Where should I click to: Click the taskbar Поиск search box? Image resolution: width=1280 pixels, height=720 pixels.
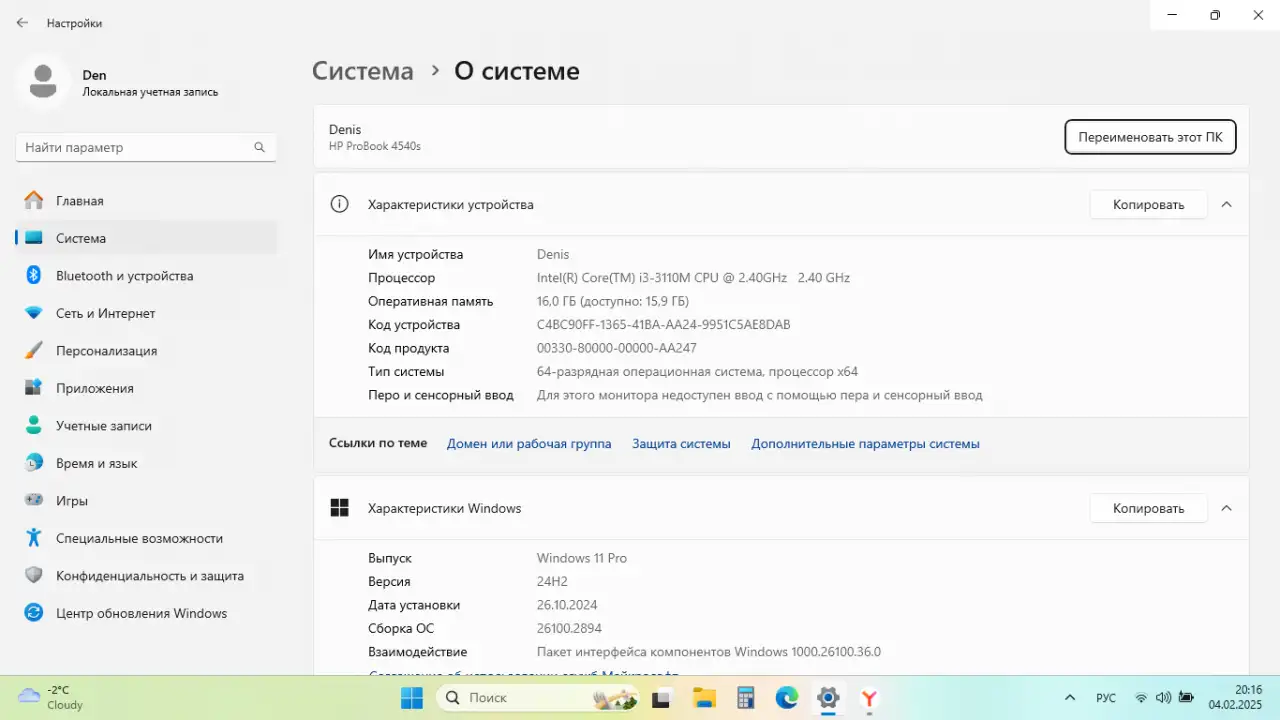click(538, 697)
